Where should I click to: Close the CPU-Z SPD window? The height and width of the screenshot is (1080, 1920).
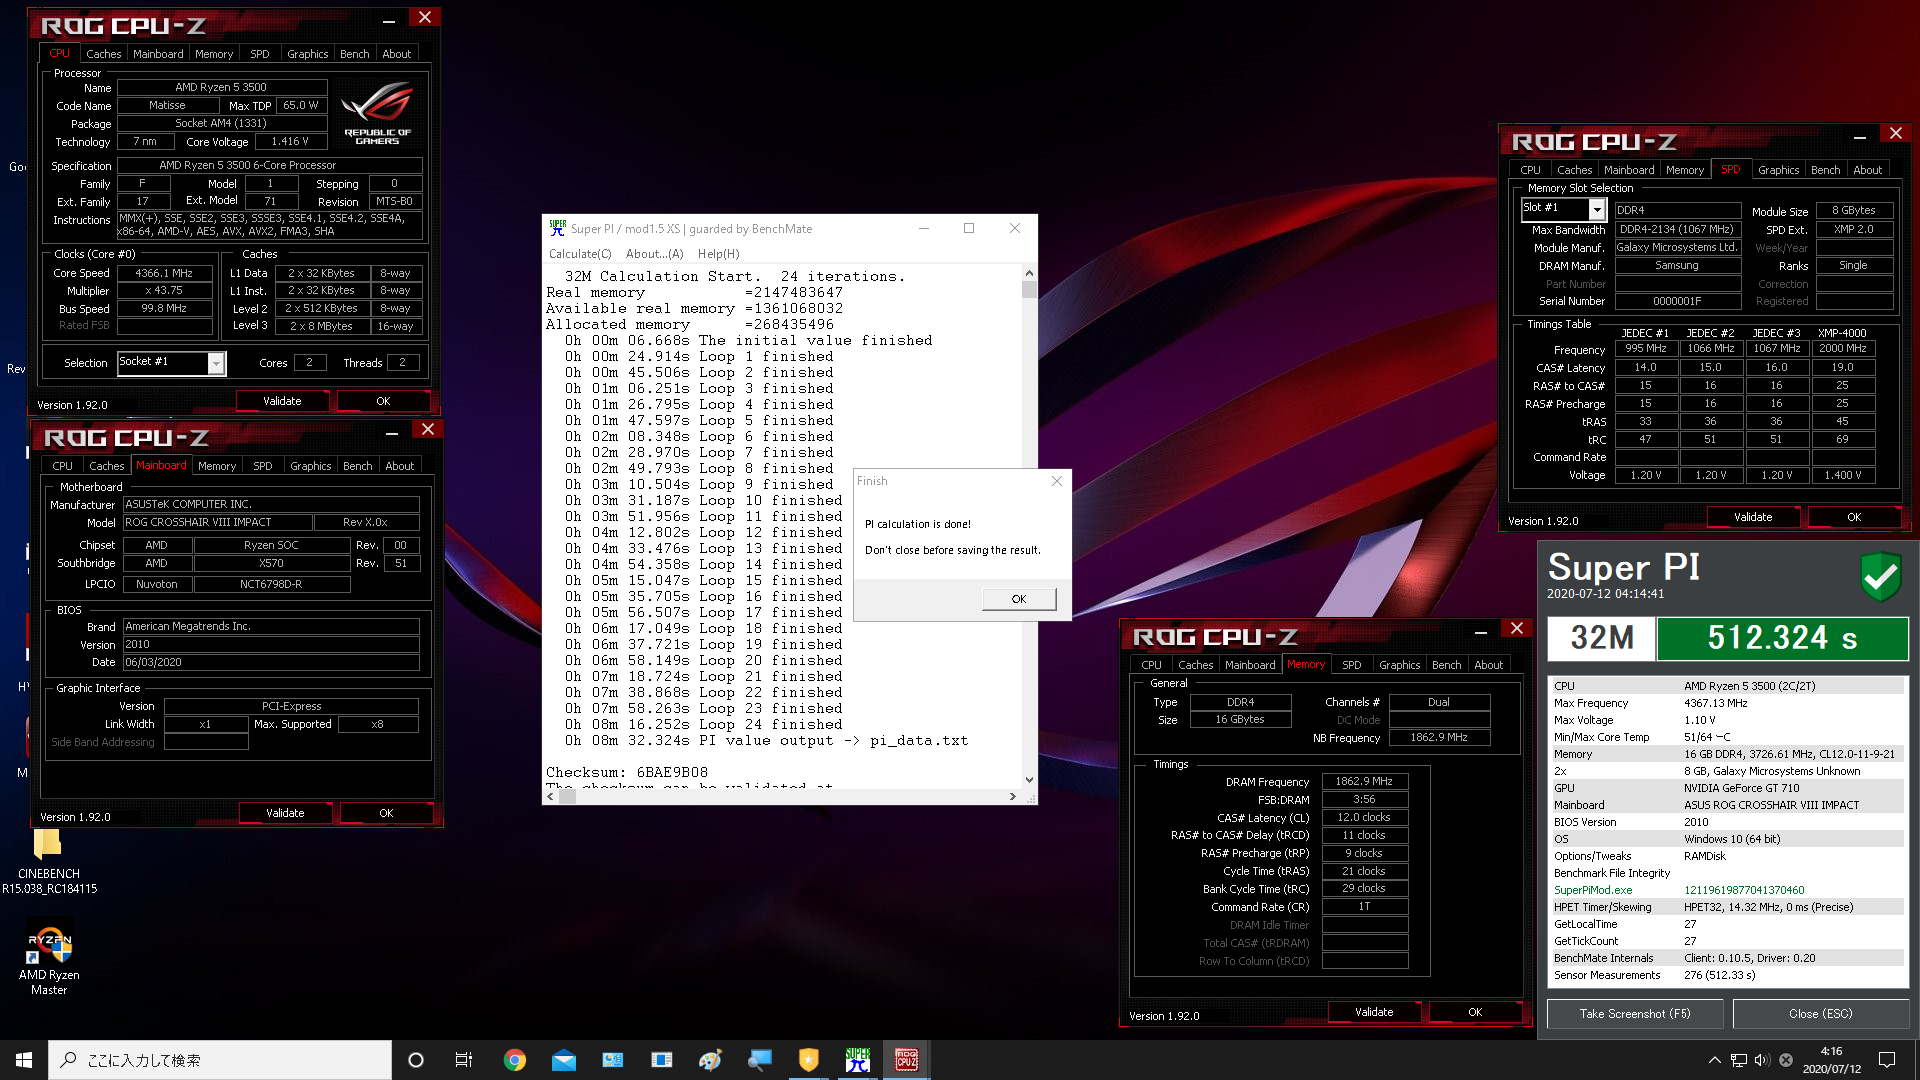tap(1896, 133)
